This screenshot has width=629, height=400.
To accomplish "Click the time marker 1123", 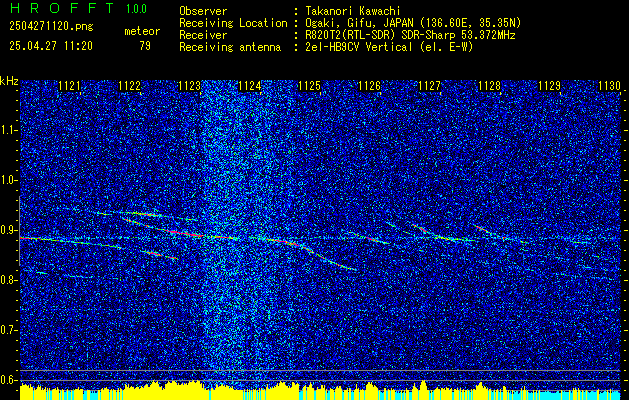I will [x=189, y=86].
